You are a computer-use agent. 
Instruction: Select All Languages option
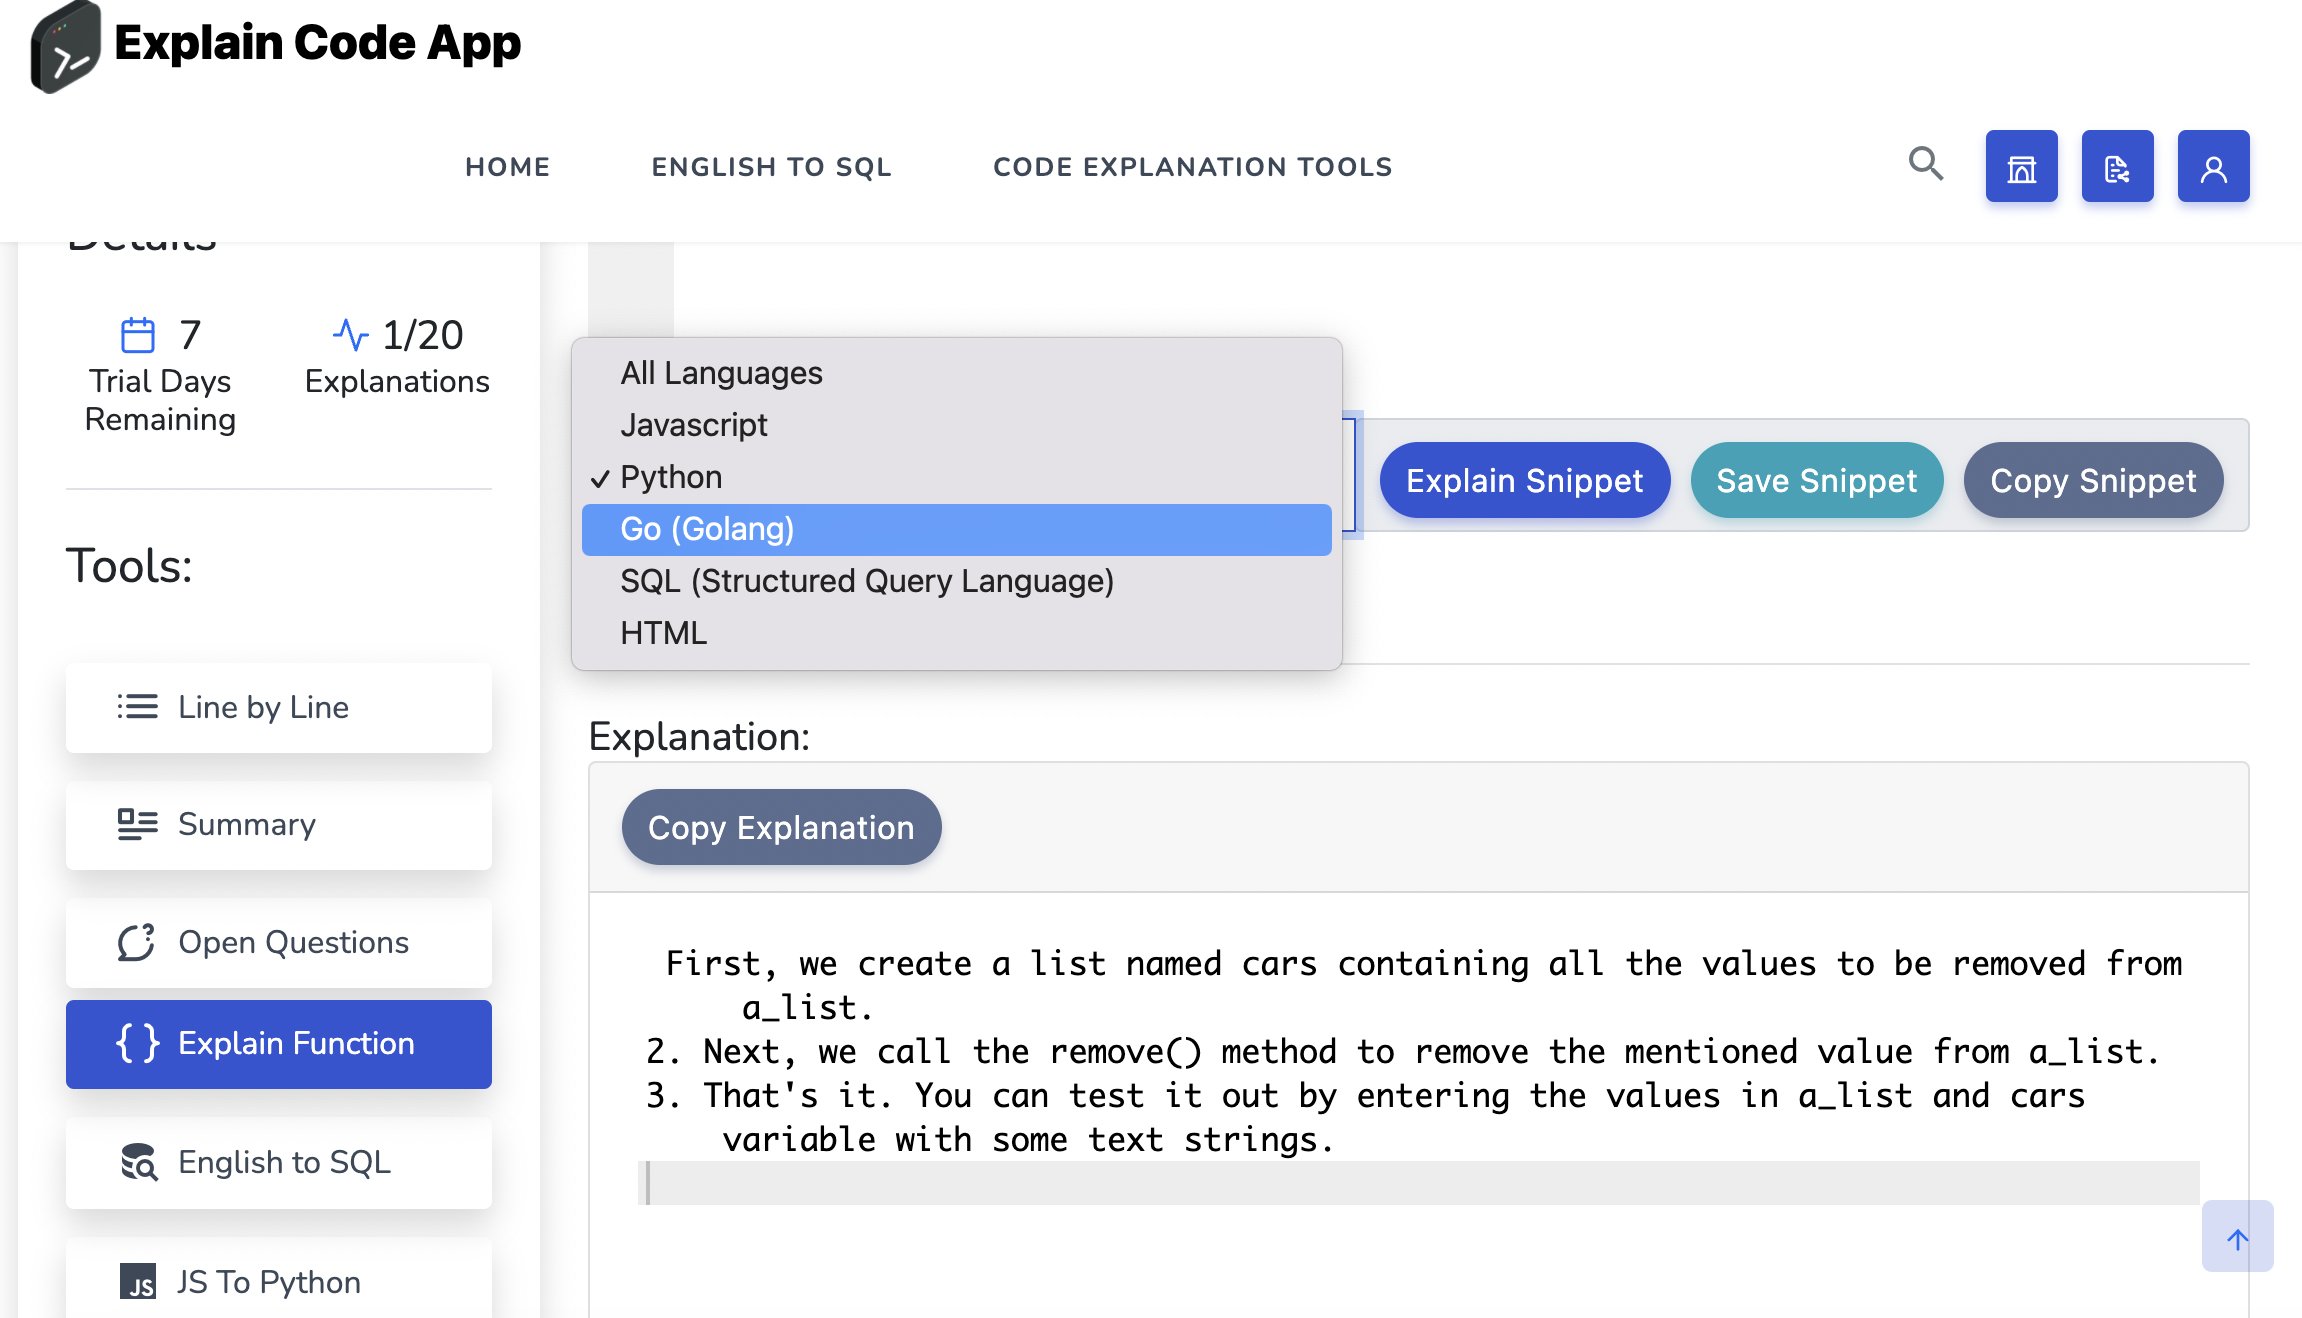coord(721,373)
